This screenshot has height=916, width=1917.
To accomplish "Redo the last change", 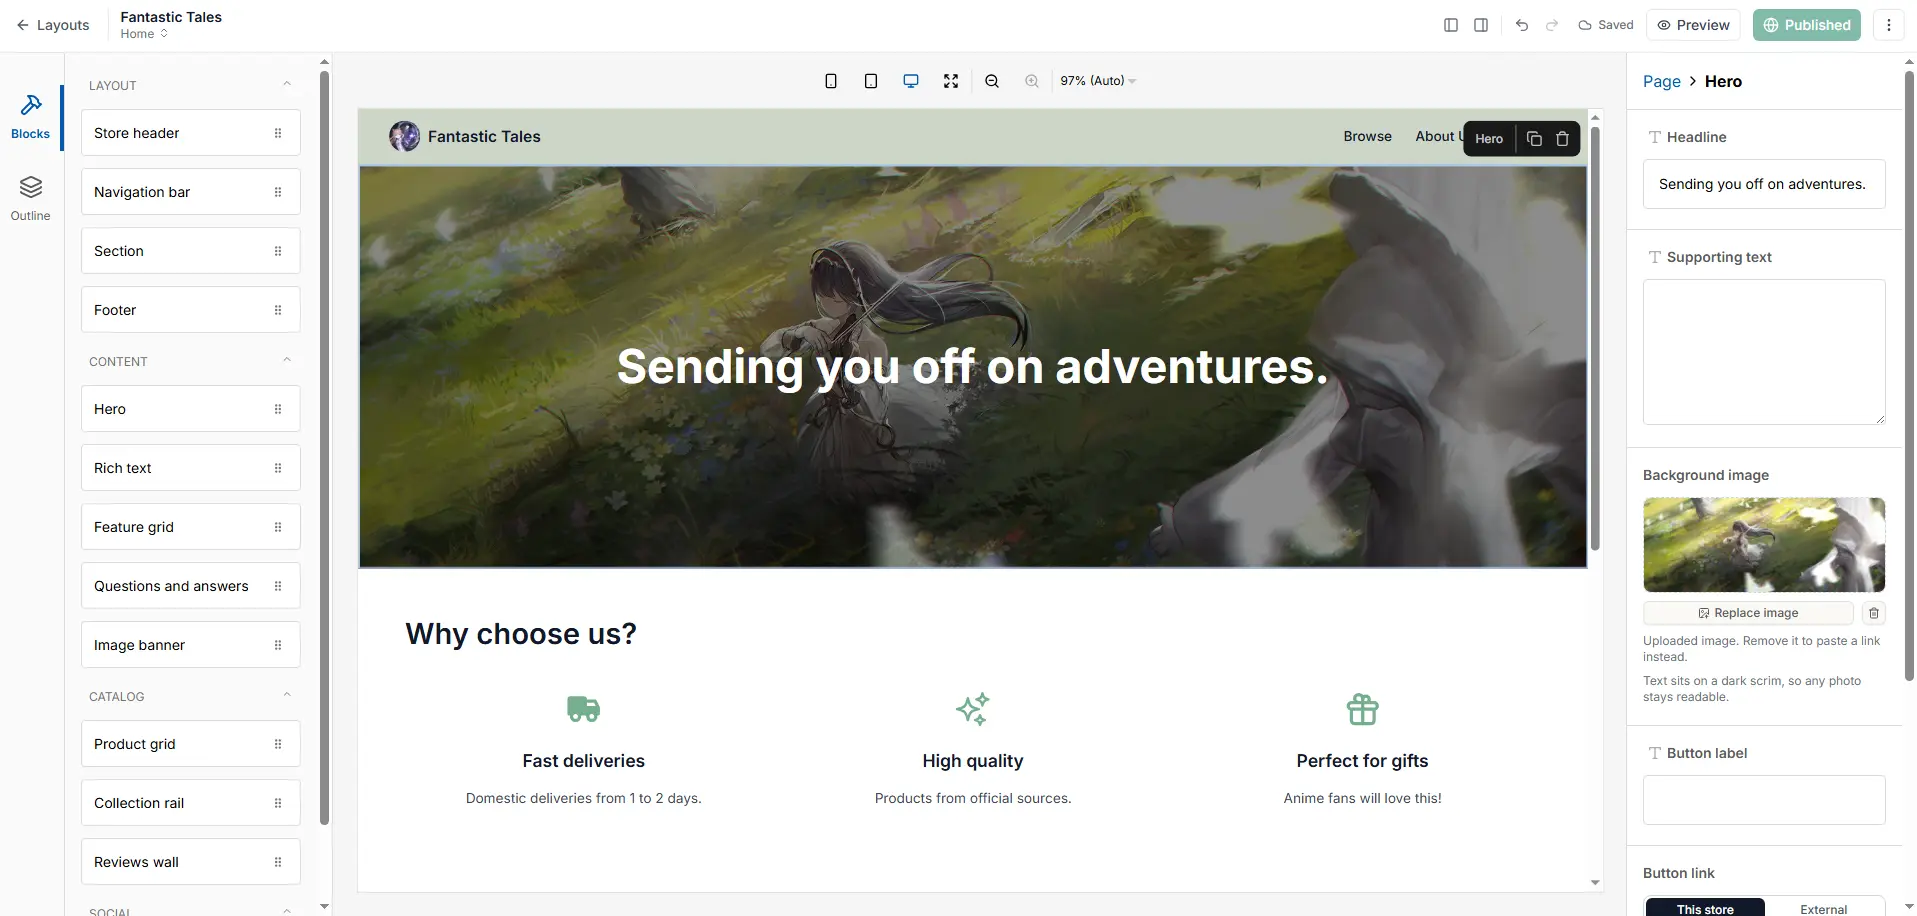I will (1552, 25).
